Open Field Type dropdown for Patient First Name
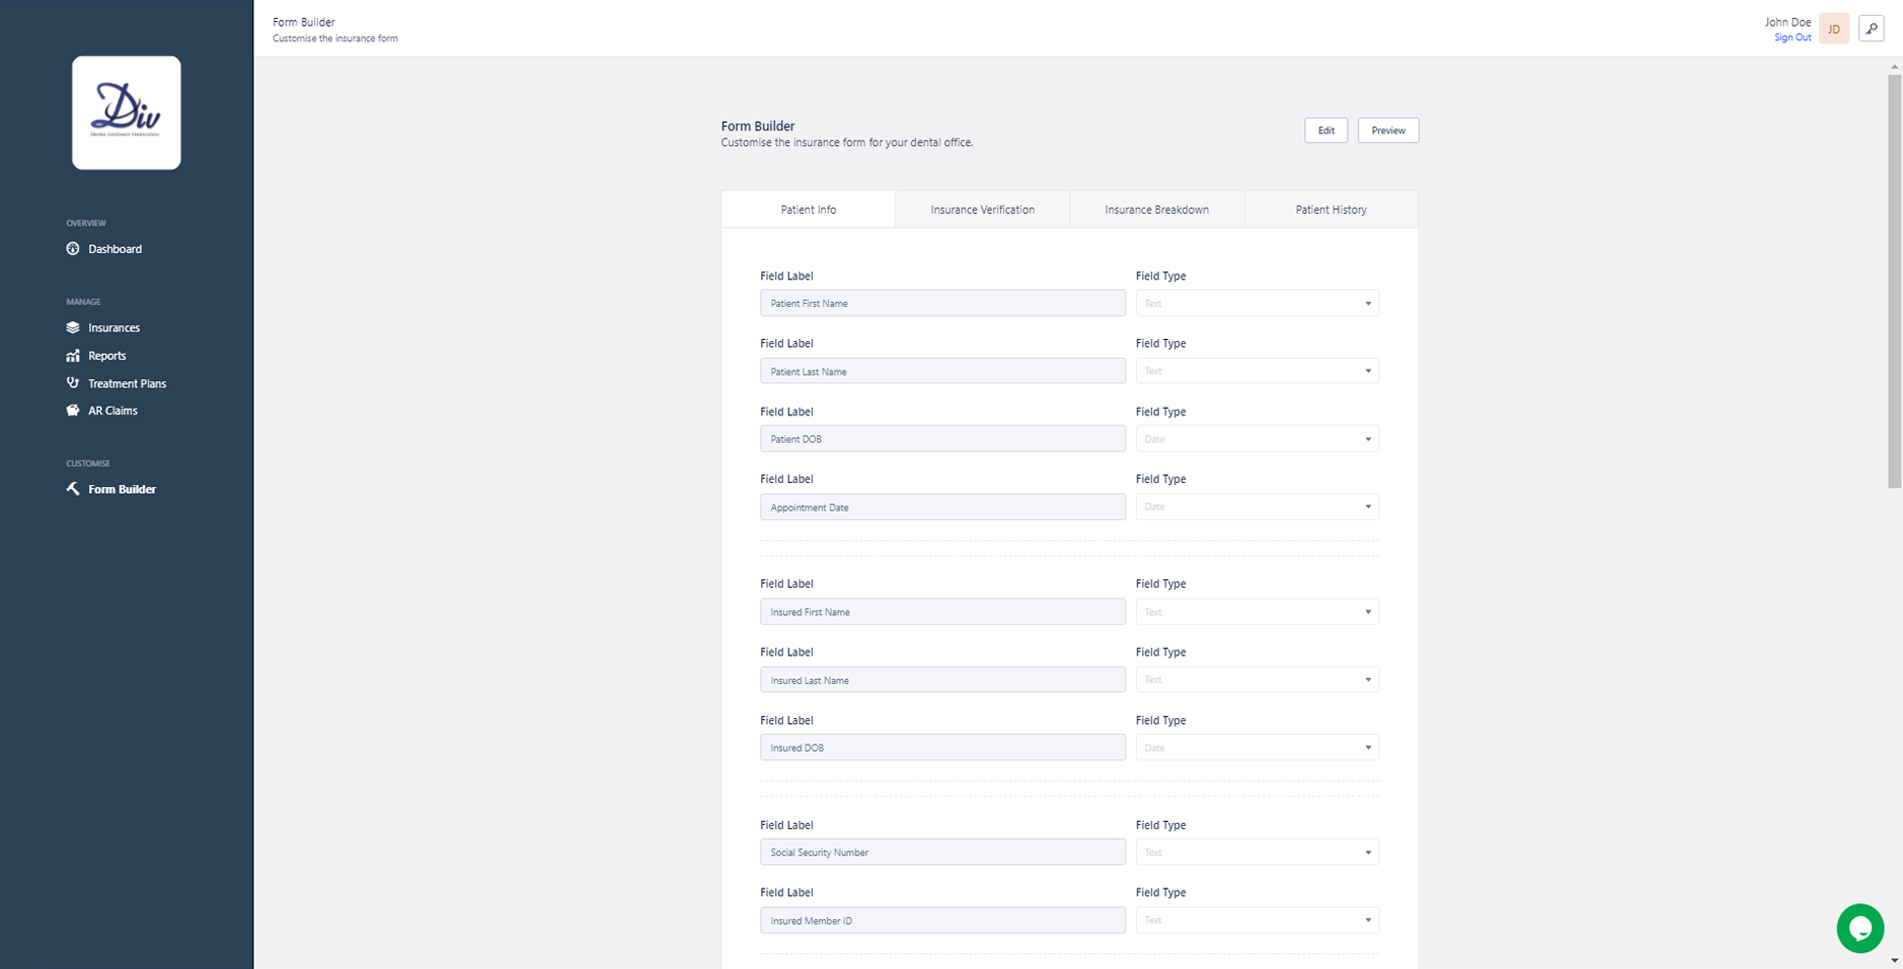Viewport: 1903px width, 969px height. [x=1256, y=303]
